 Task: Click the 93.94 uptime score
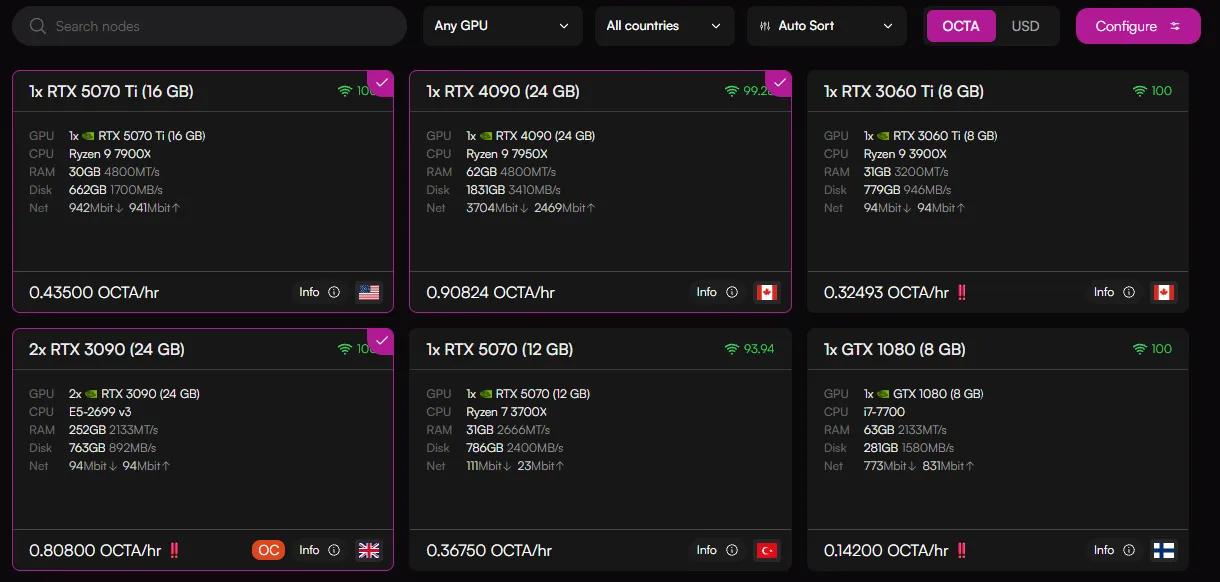[x=759, y=349]
